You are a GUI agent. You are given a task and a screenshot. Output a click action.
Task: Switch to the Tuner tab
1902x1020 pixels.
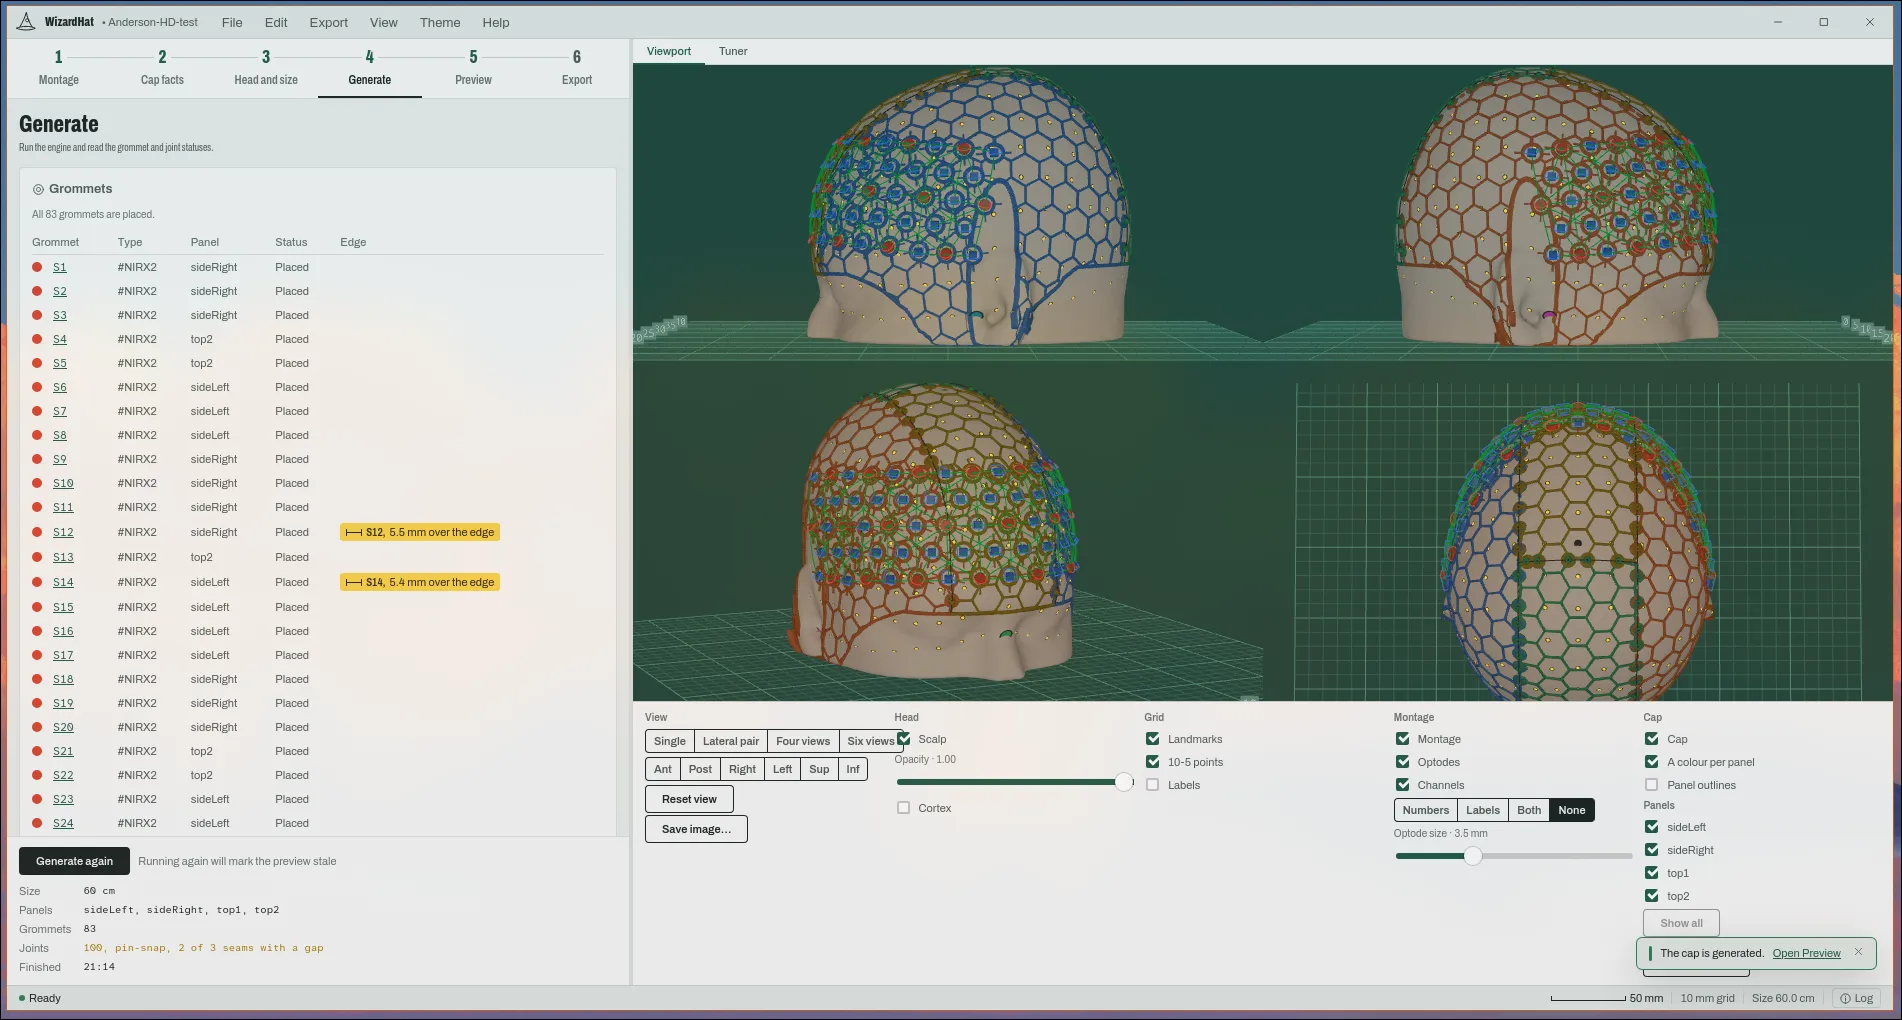[x=733, y=51]
